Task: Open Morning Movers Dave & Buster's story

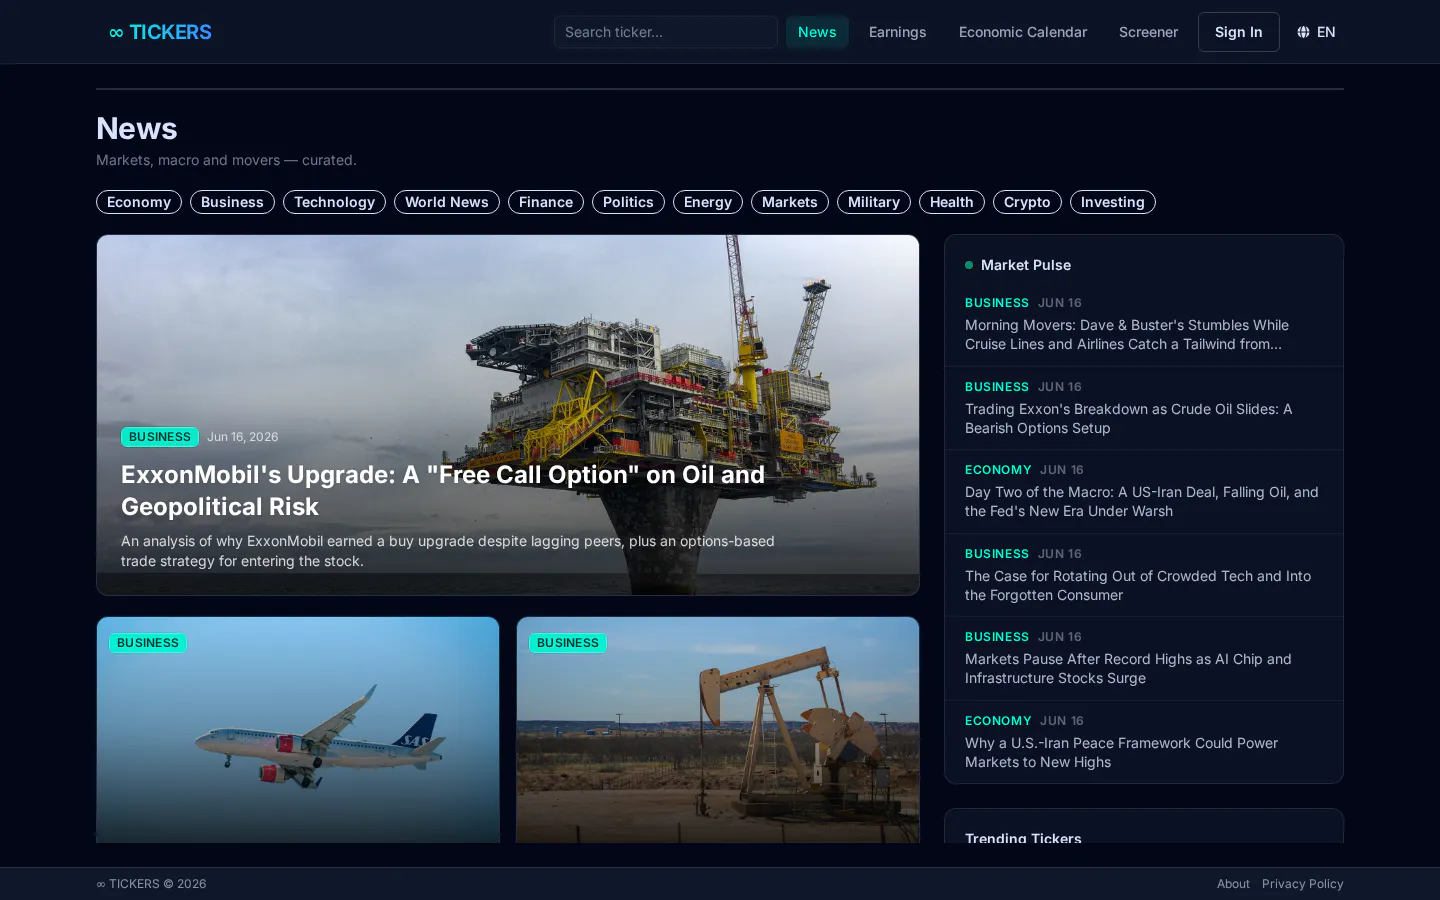Action: [1144, 324]
